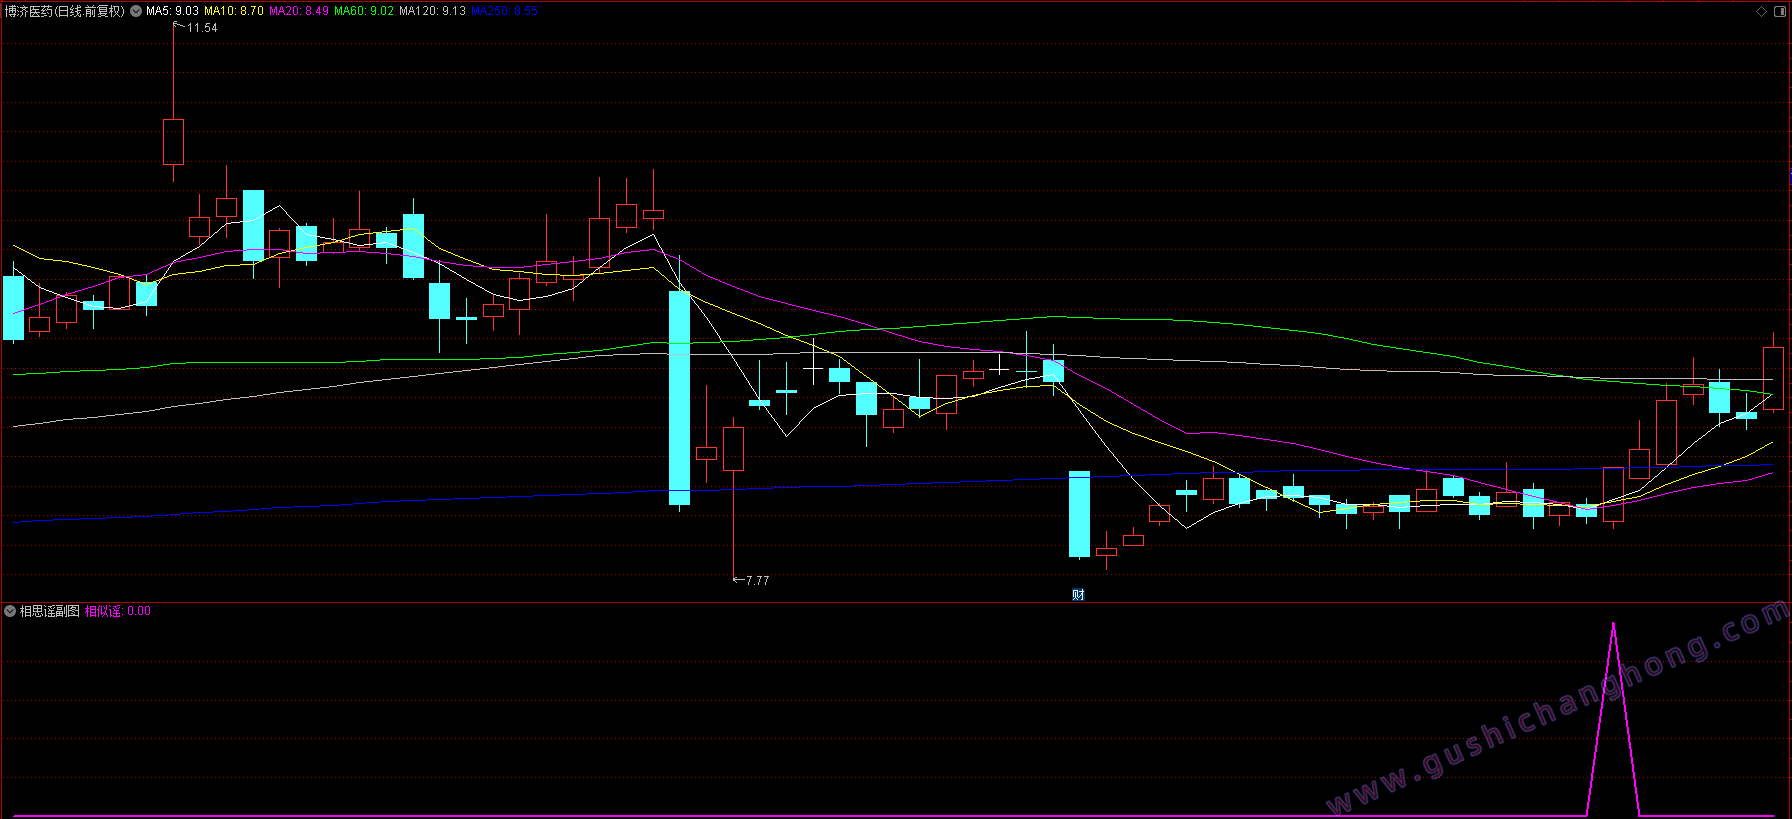Screen dimensions: 1792x819
Task: Click the stock title 博济医药(日线,前复权)
Action: tap(65, 11)
